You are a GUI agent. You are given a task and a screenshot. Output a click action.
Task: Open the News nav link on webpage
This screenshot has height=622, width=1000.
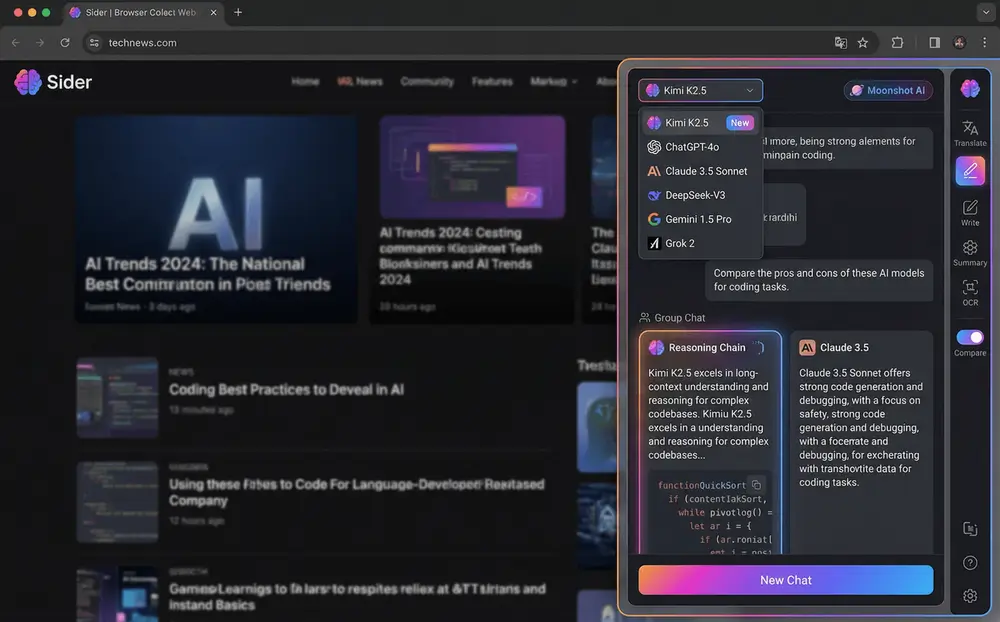pyautogui.click(x=360, y=81)
